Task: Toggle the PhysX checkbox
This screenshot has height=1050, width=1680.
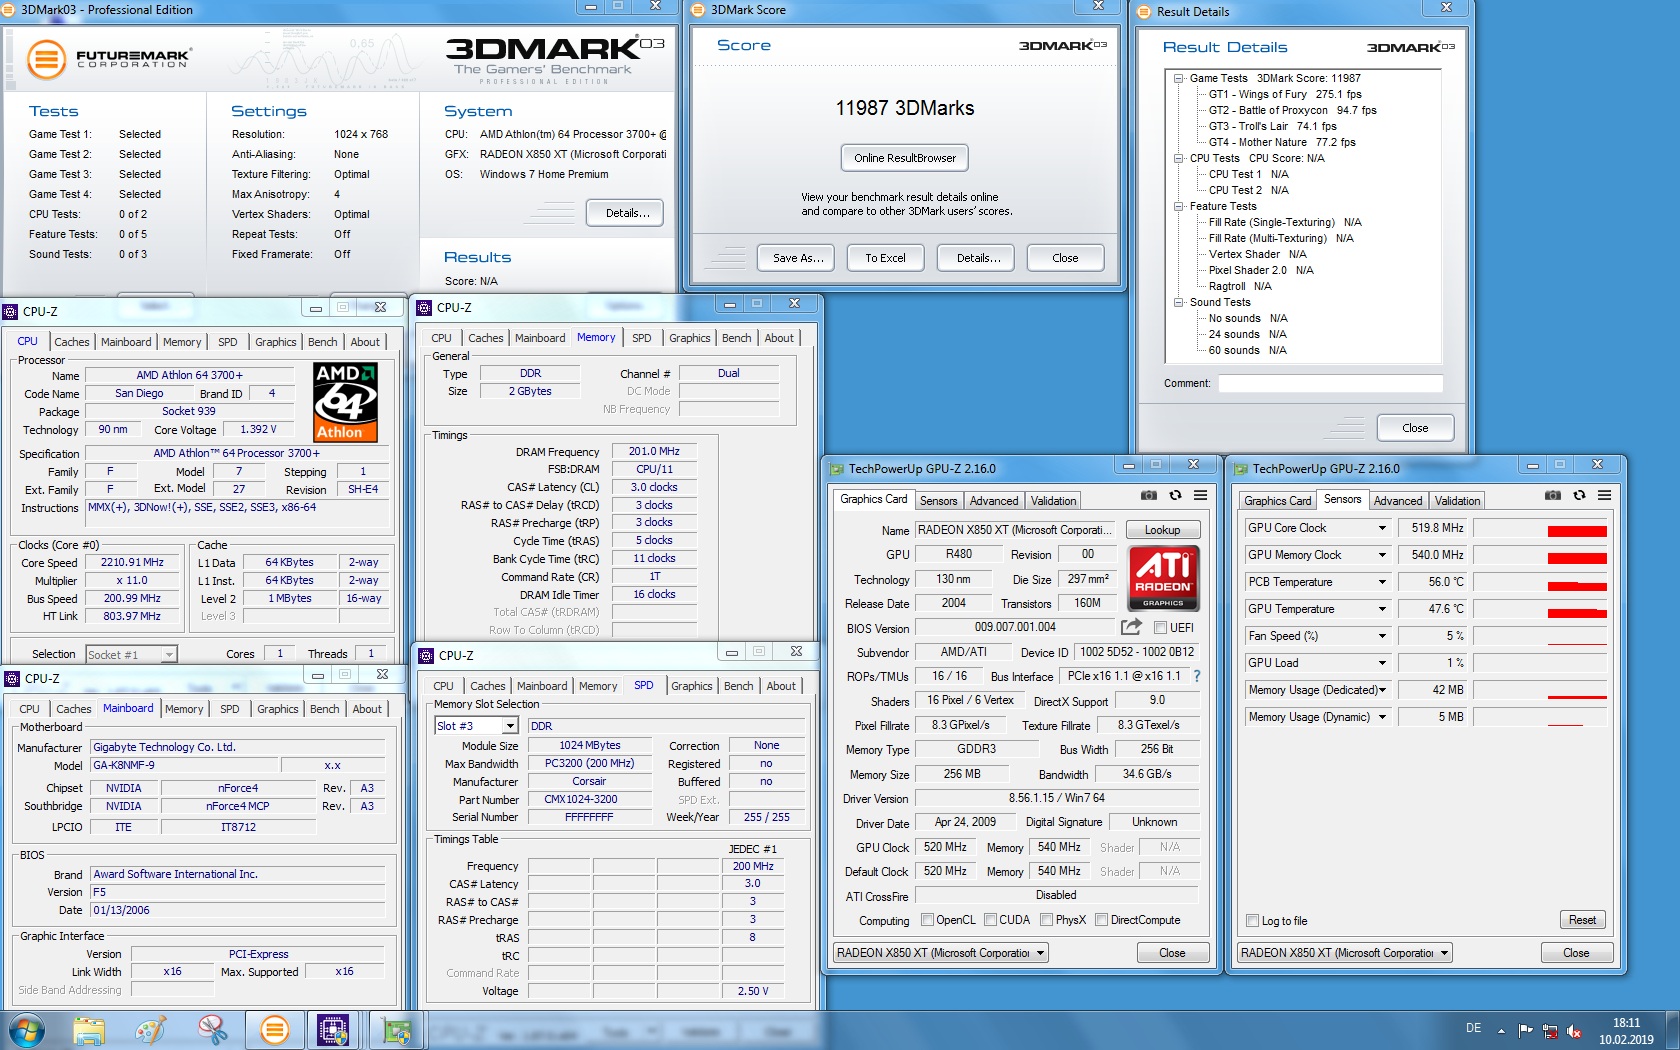Action: click(1046, 920)
